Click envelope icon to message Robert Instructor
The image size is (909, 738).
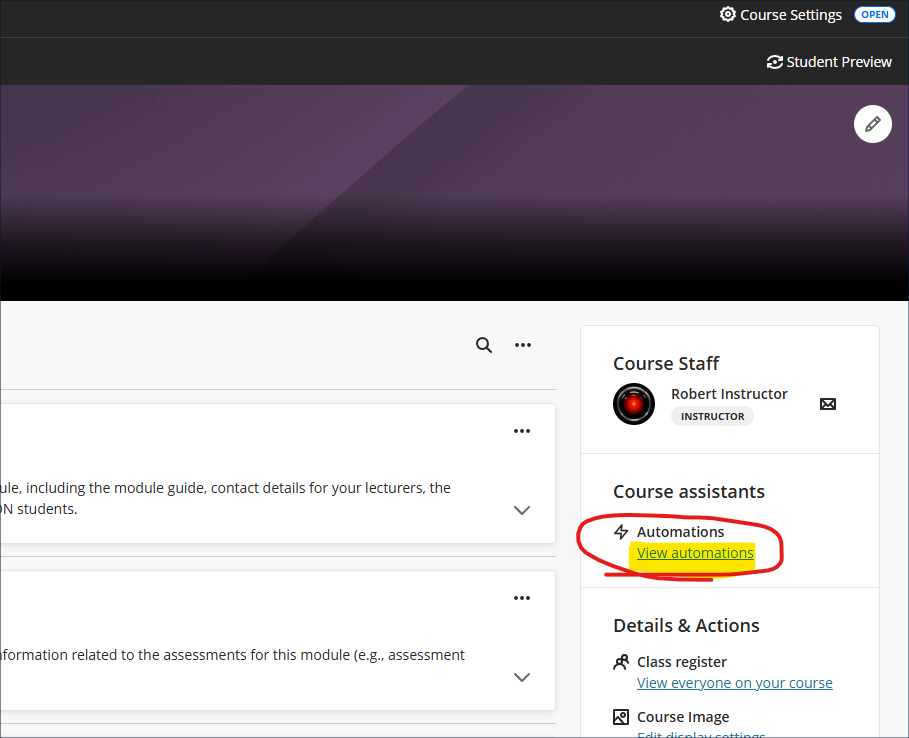[828, 404]
